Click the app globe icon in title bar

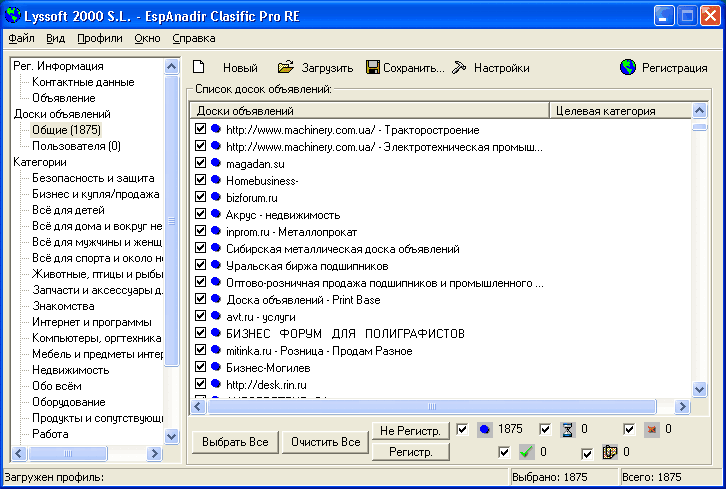pyautogui.click(x=13, y=15)
